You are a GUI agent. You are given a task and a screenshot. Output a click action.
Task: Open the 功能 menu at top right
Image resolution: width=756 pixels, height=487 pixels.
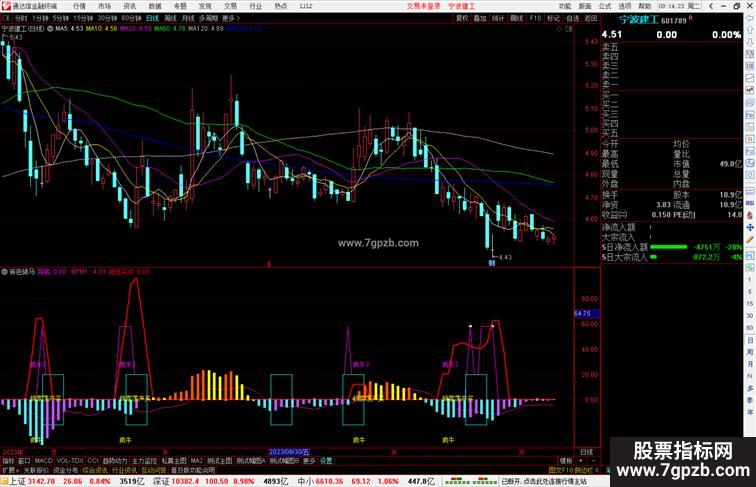[x=565, y=6]
